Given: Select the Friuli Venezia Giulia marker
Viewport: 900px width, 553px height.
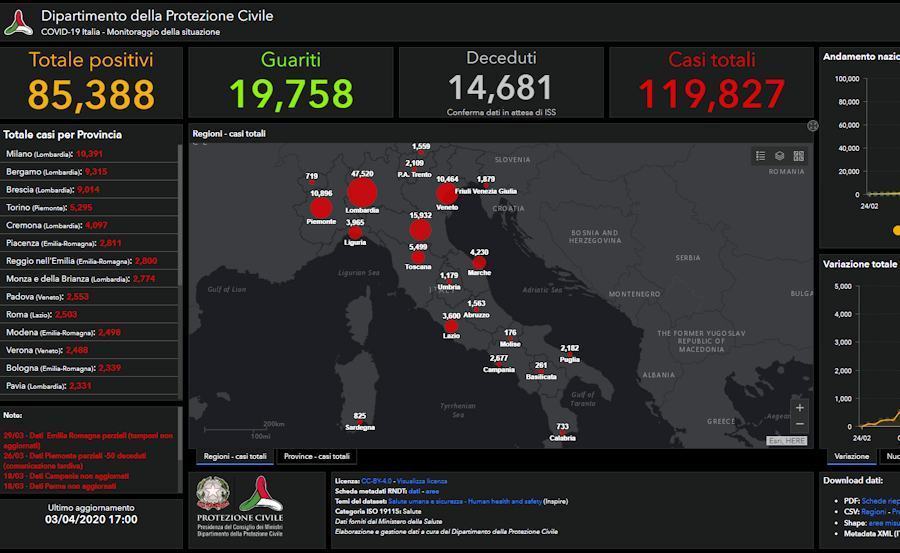Looking at the screenshot, I should (x=486, y=185).
